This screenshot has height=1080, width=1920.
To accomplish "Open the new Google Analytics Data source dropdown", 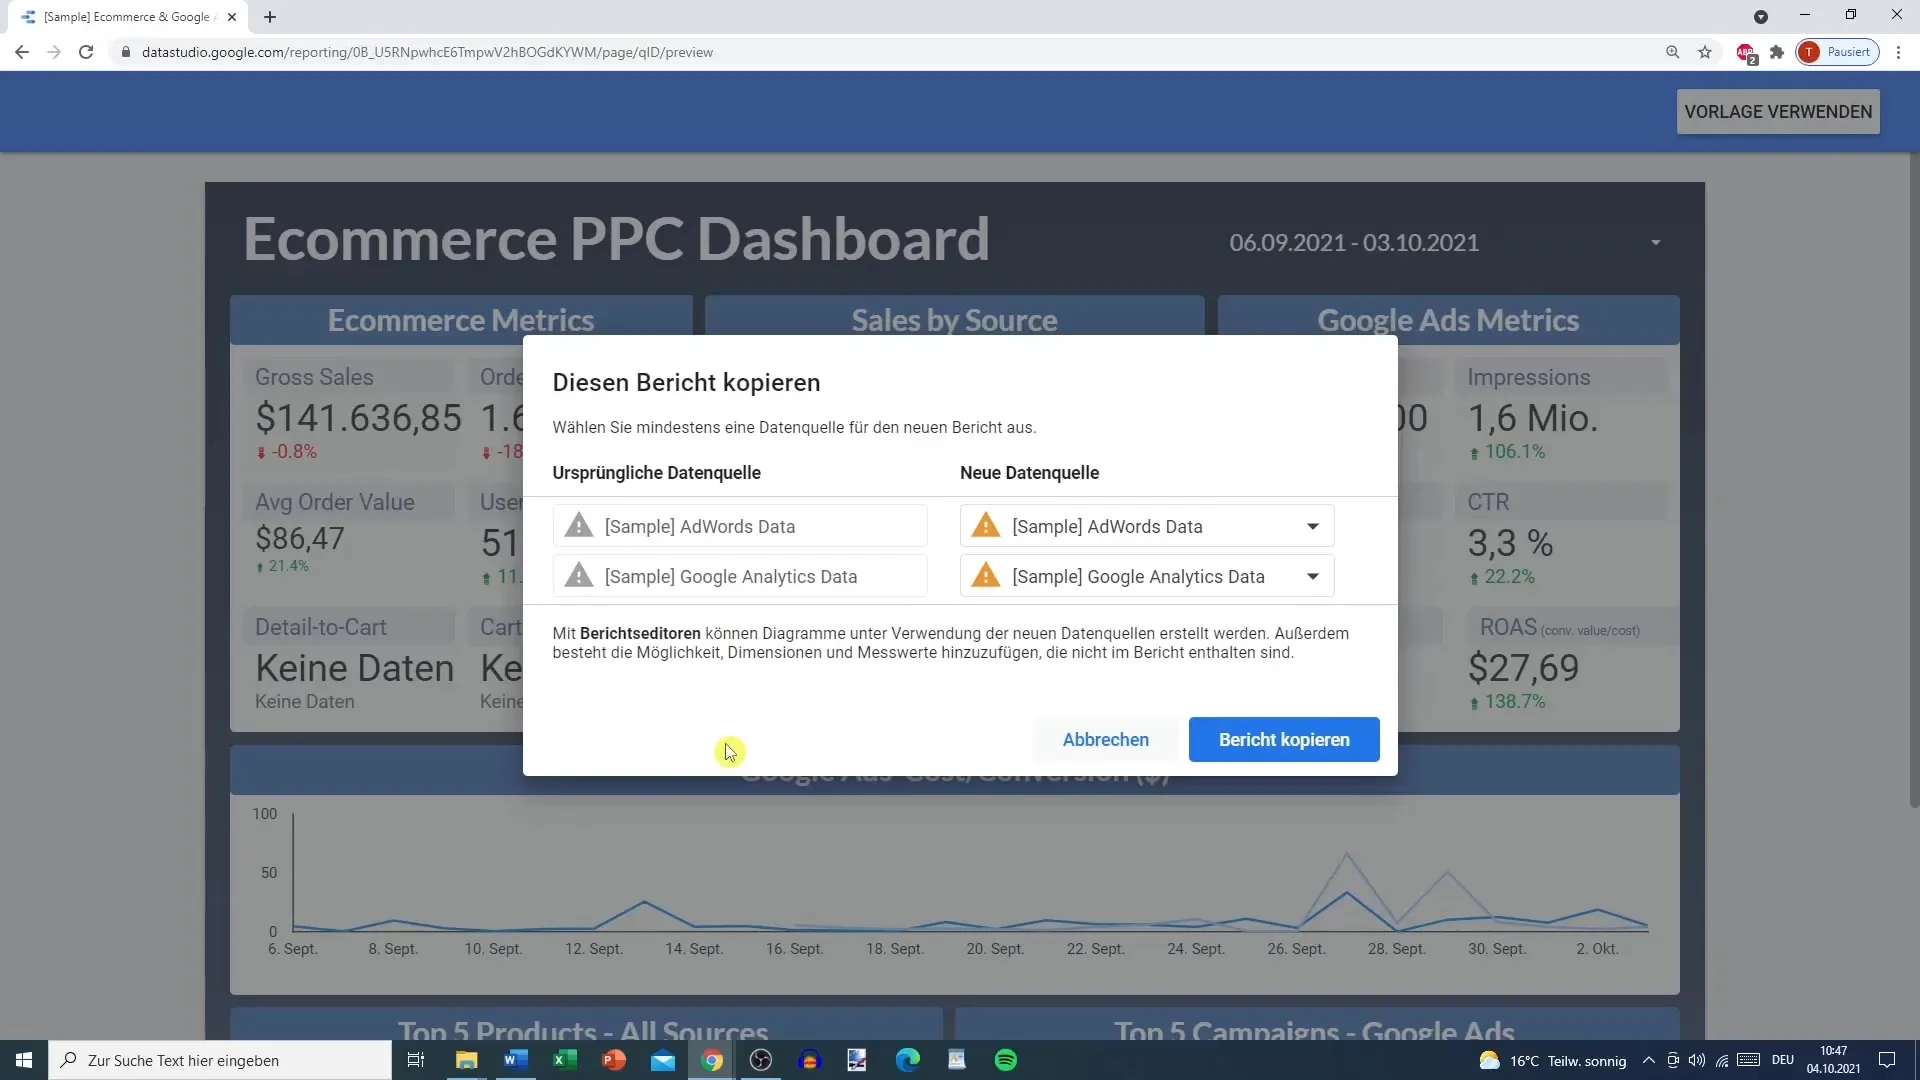I will (1147, 577).
